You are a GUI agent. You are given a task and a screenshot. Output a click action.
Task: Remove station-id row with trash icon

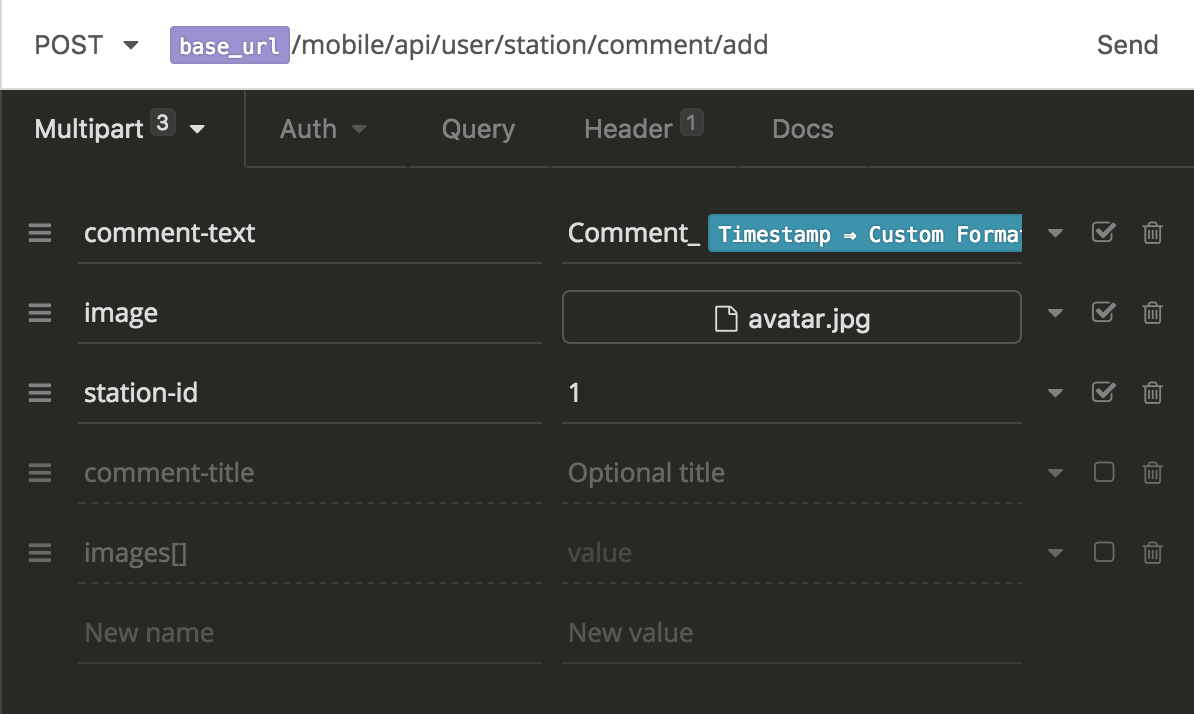tap(1152, 393)
